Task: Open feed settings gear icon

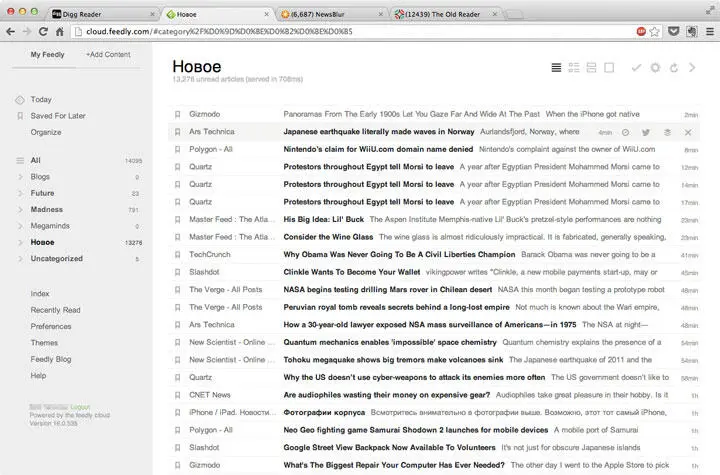Action: [655, 68]
